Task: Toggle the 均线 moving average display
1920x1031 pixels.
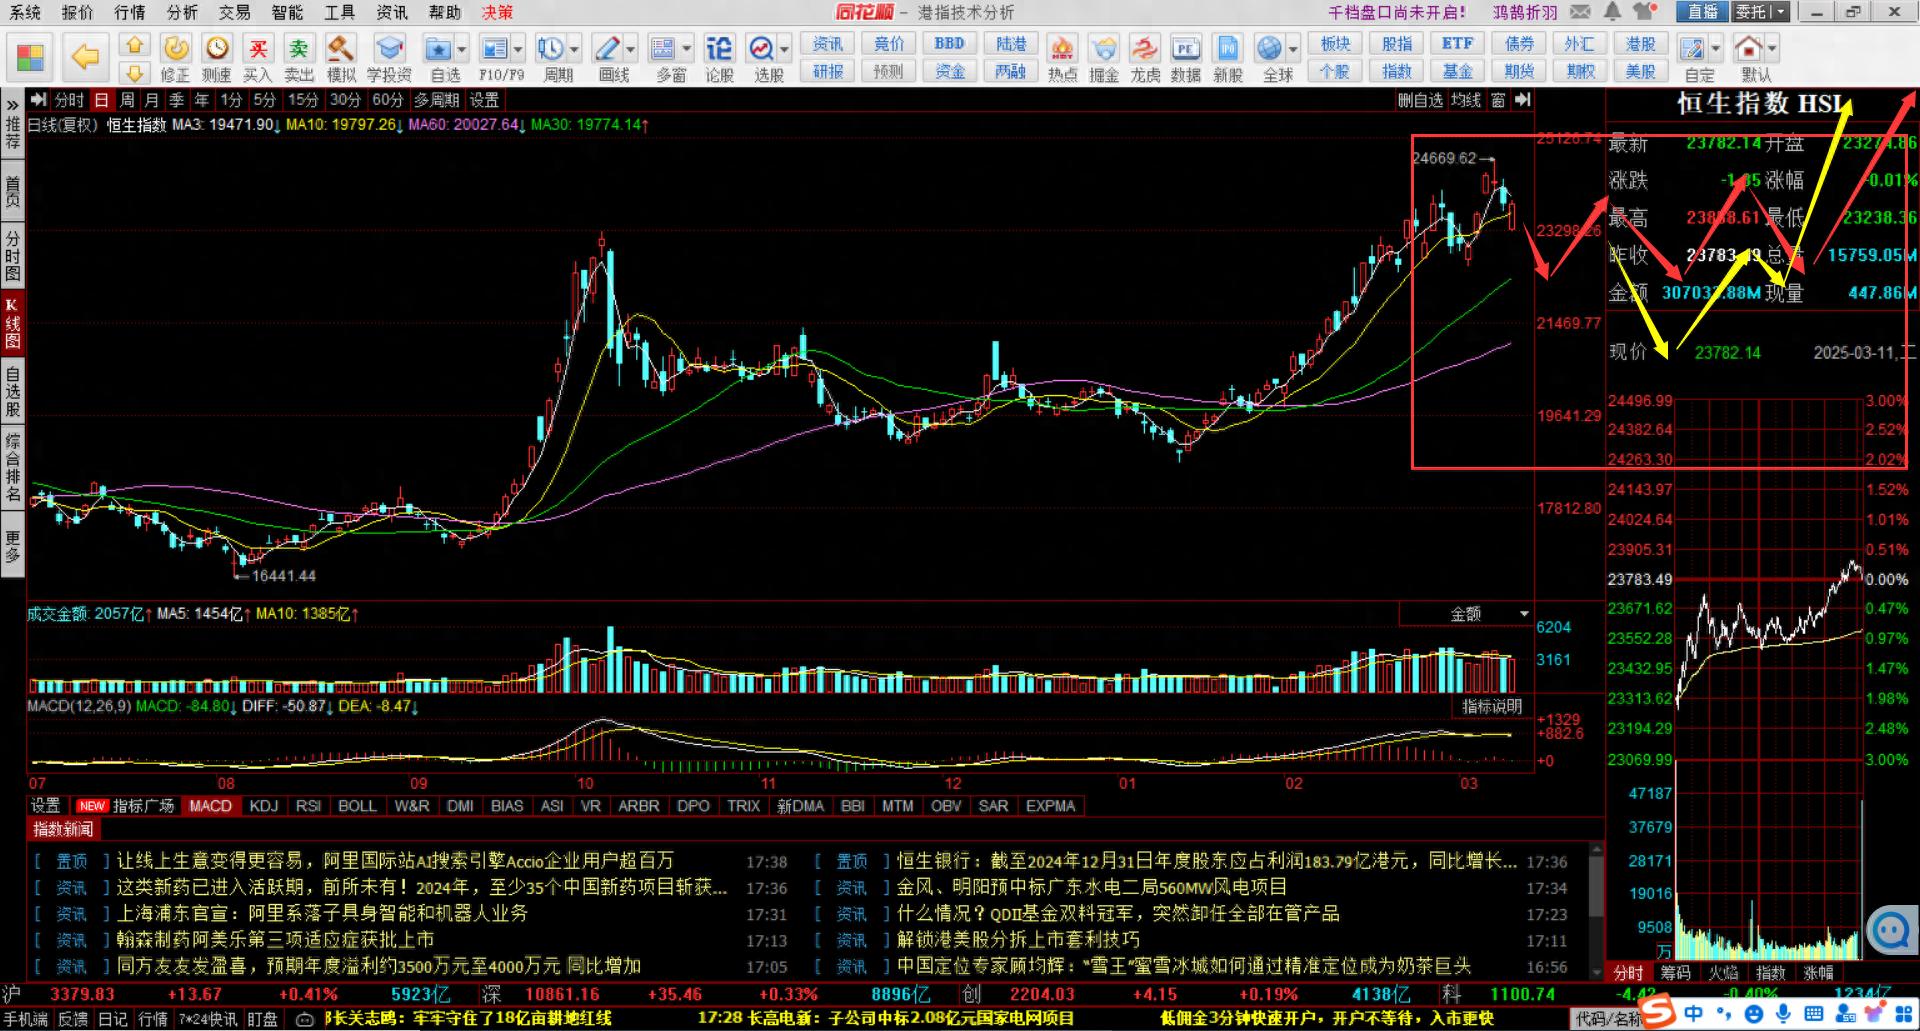Action: click(1466, 100)
